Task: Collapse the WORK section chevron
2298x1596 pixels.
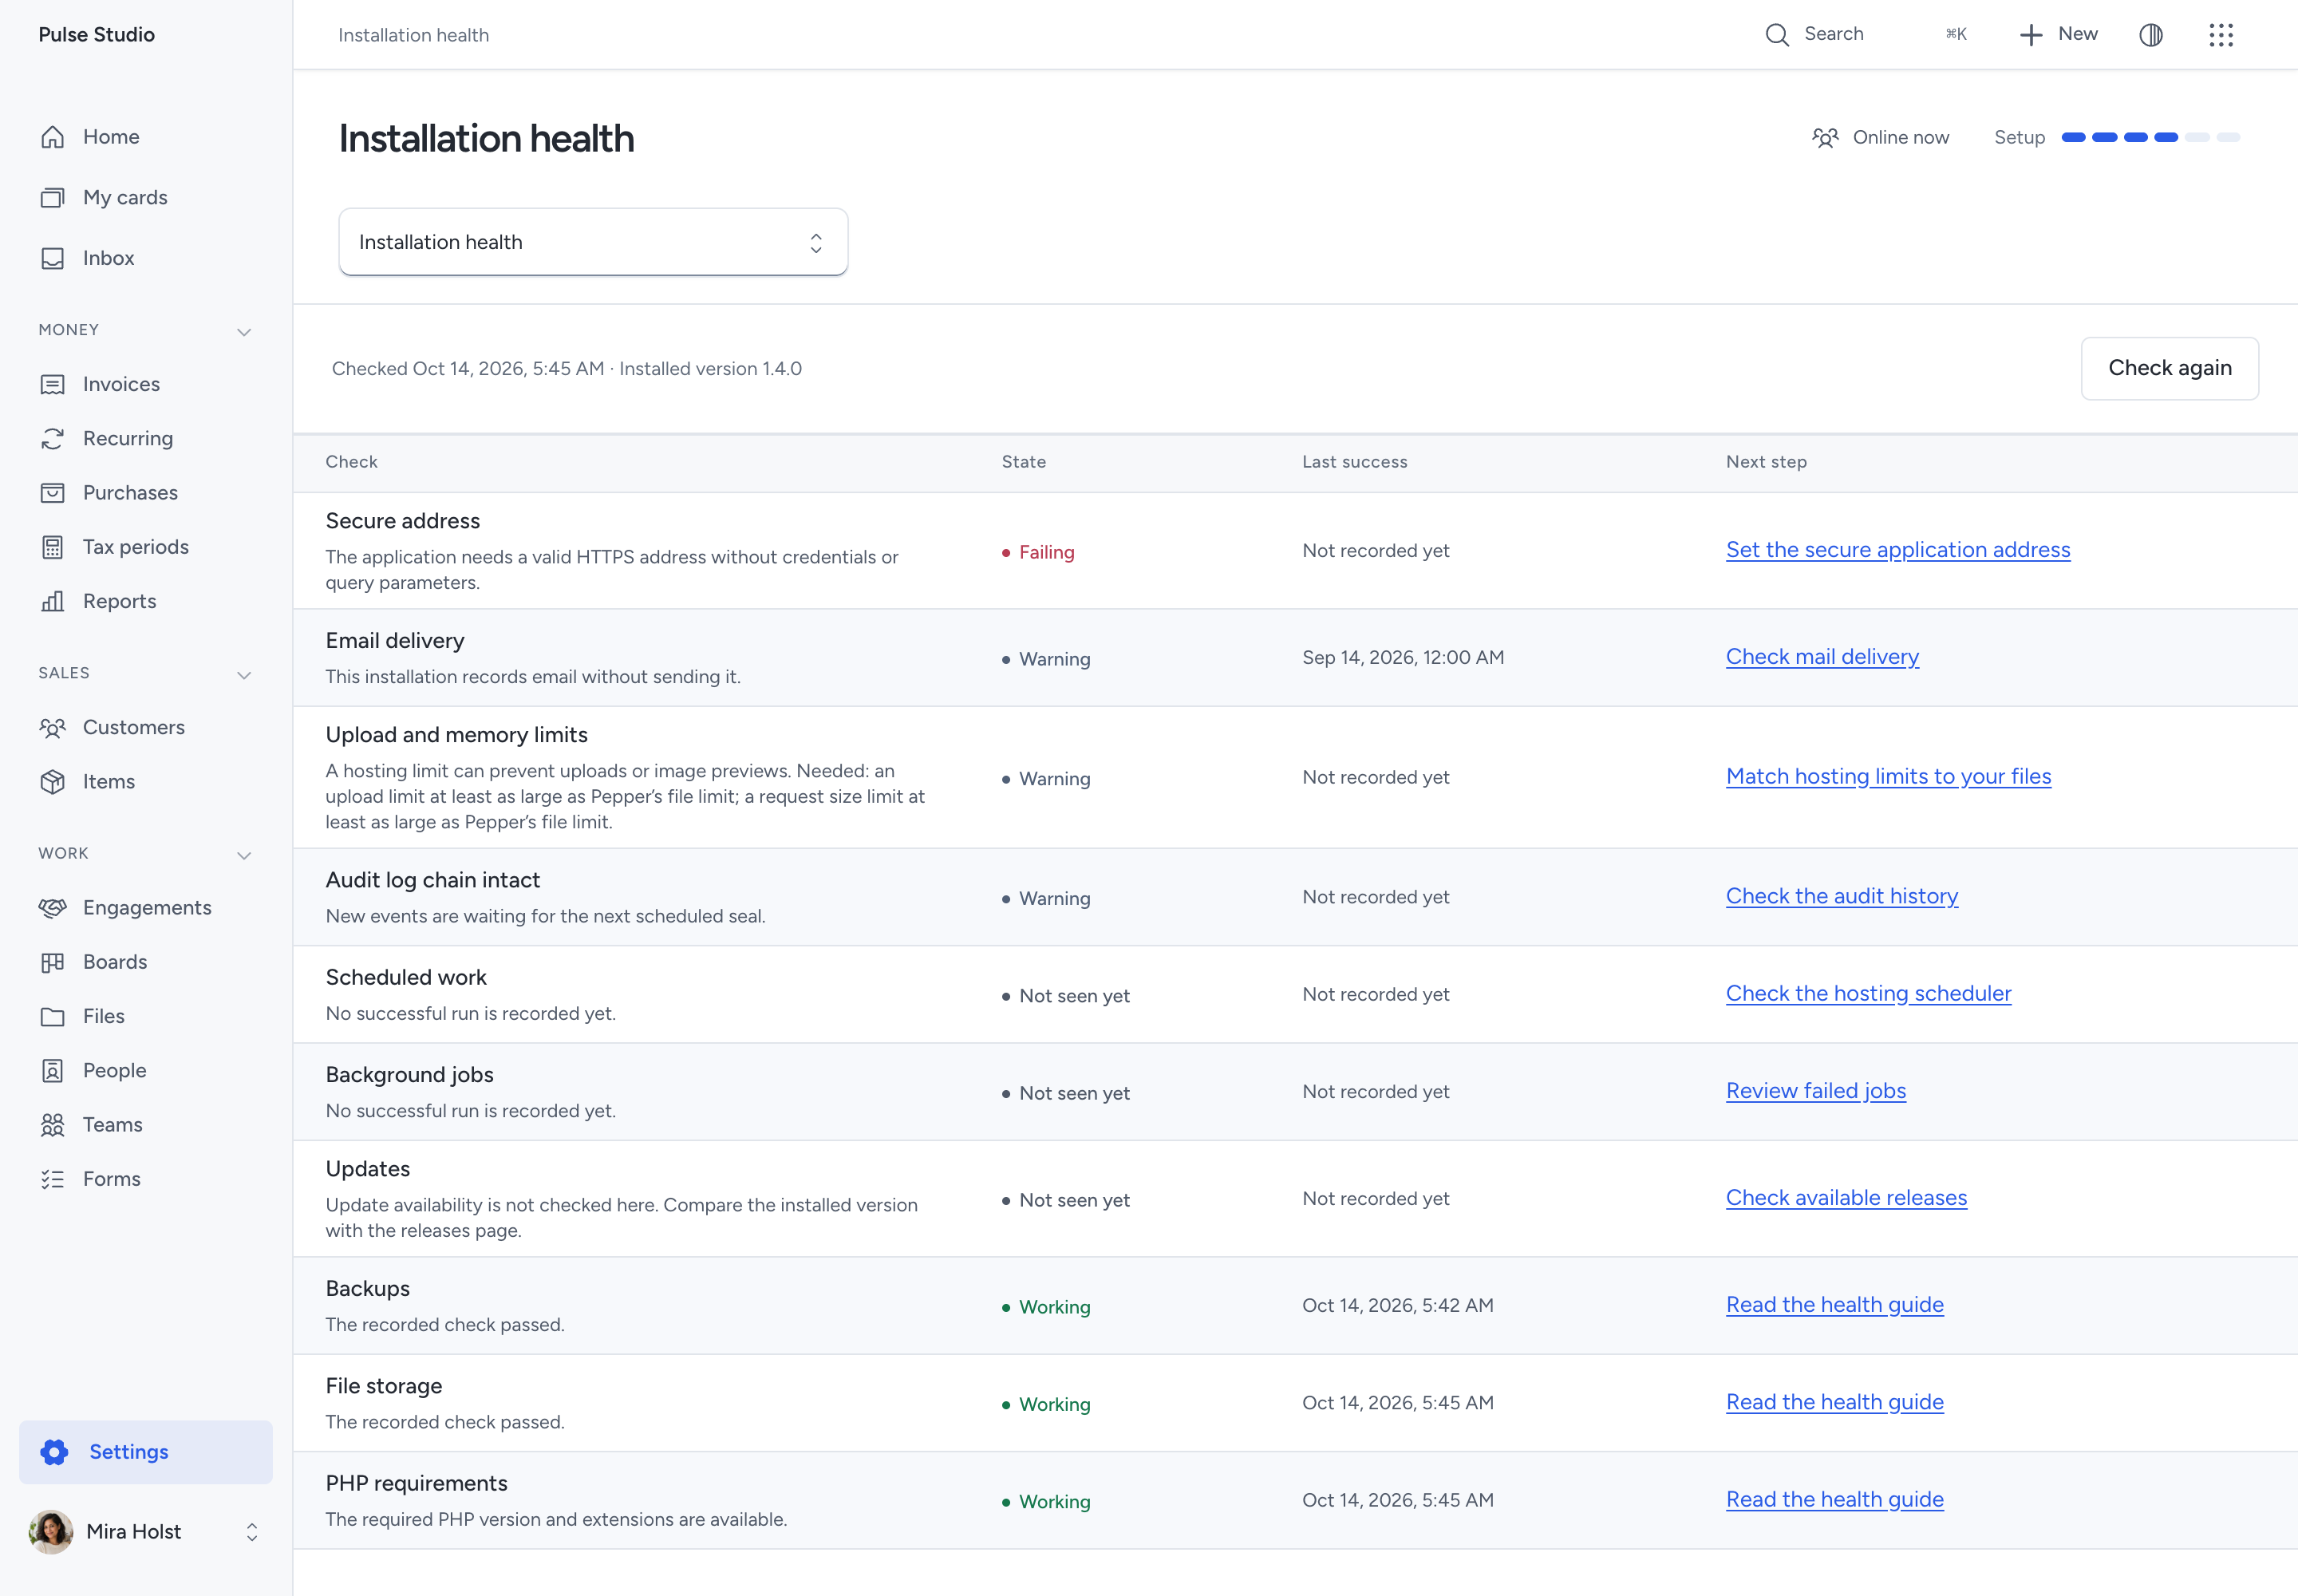Action: (244, 855)
